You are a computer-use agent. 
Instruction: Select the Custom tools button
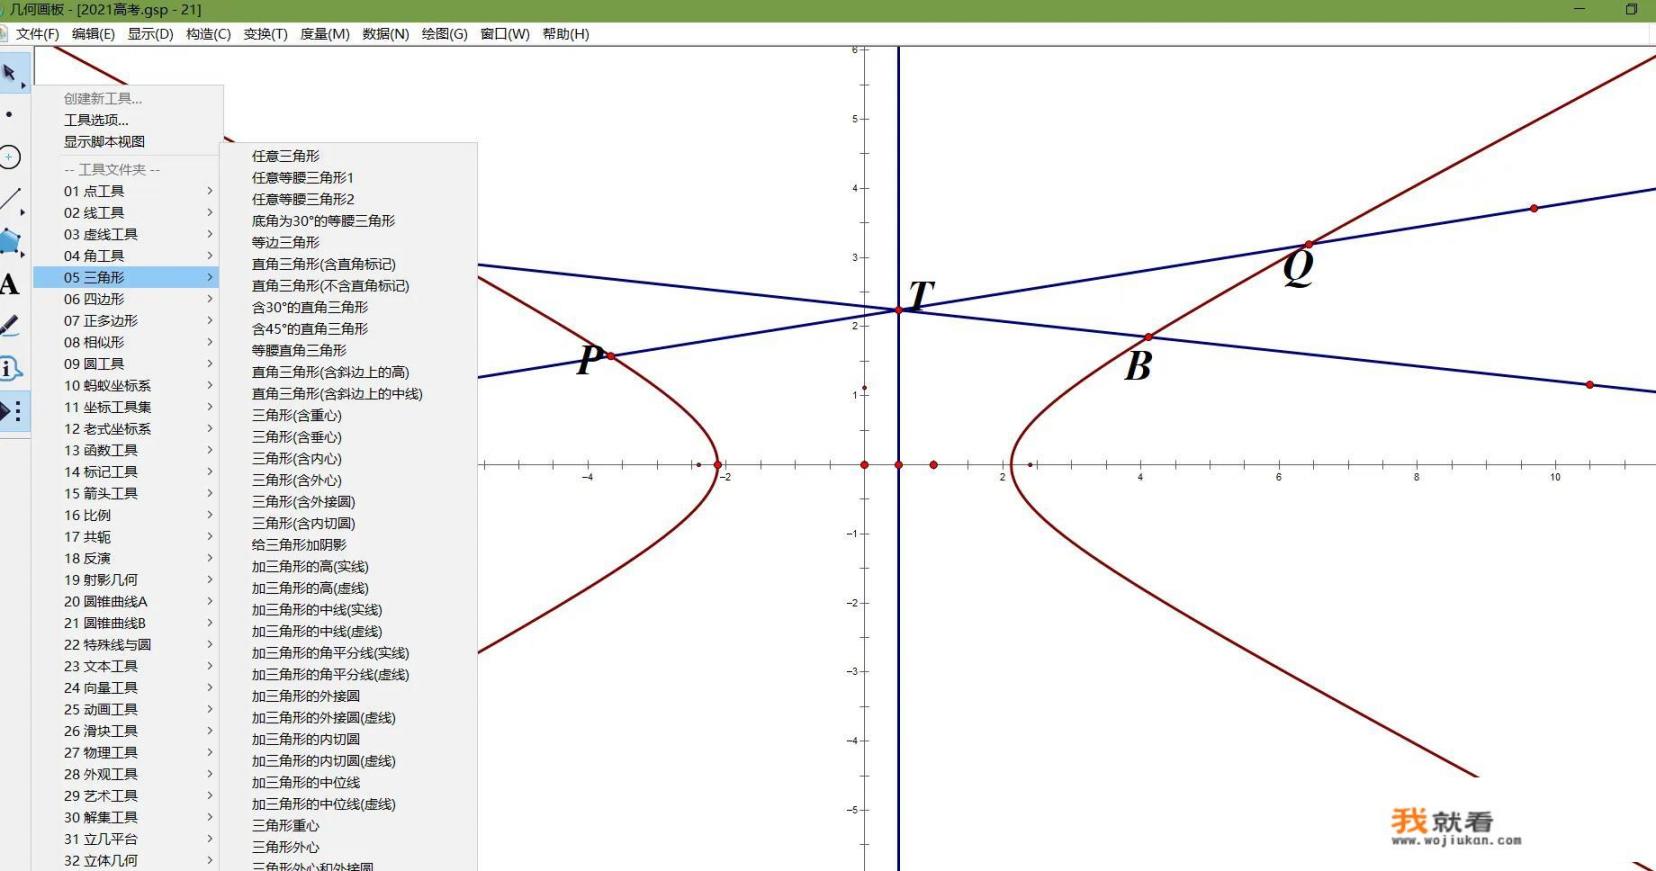[12, 411]
